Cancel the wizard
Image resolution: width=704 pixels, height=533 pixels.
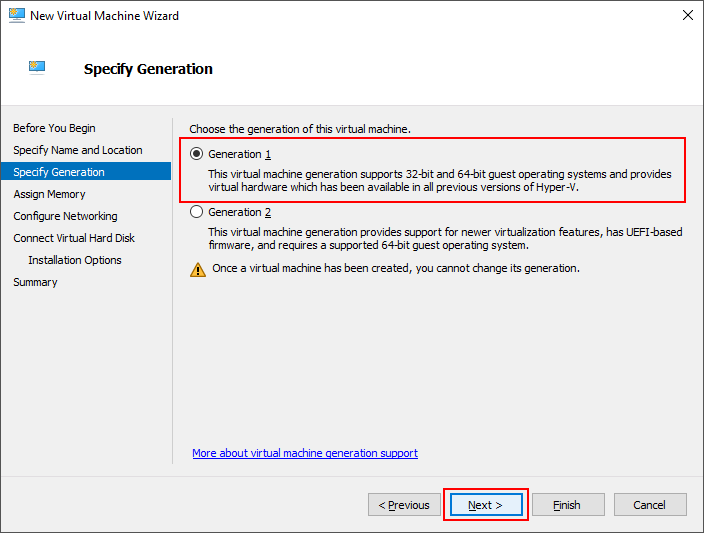pyautogui.click(x=650, y=505)
